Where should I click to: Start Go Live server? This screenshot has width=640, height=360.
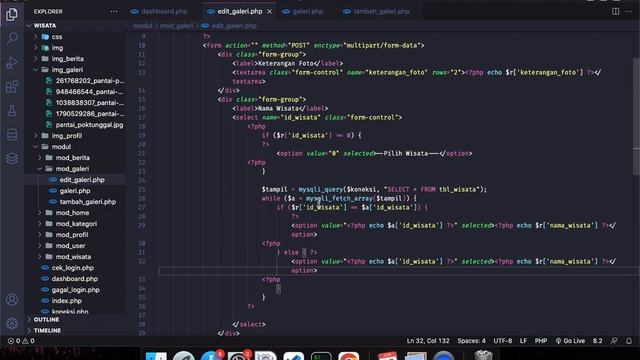pos(570,341)
